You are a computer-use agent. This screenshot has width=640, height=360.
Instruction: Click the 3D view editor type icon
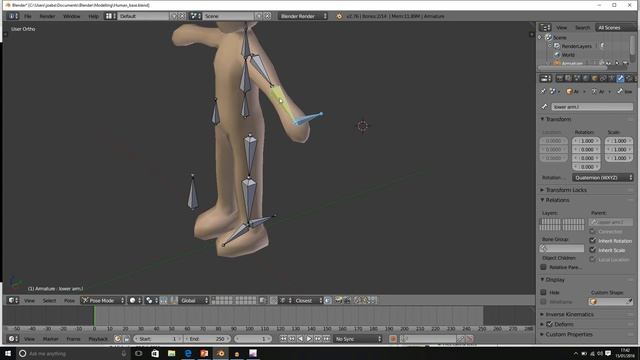(13, 300)
